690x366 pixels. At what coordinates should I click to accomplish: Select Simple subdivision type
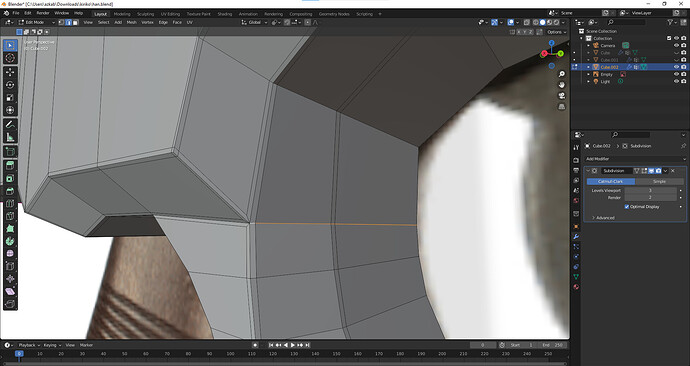[659, 181]
